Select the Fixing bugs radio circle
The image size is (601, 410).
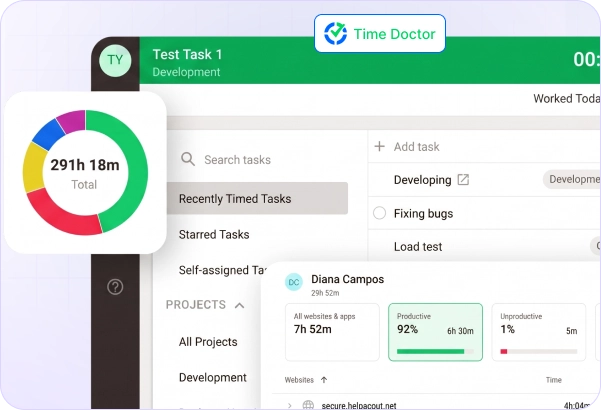[x=379, y=213]
